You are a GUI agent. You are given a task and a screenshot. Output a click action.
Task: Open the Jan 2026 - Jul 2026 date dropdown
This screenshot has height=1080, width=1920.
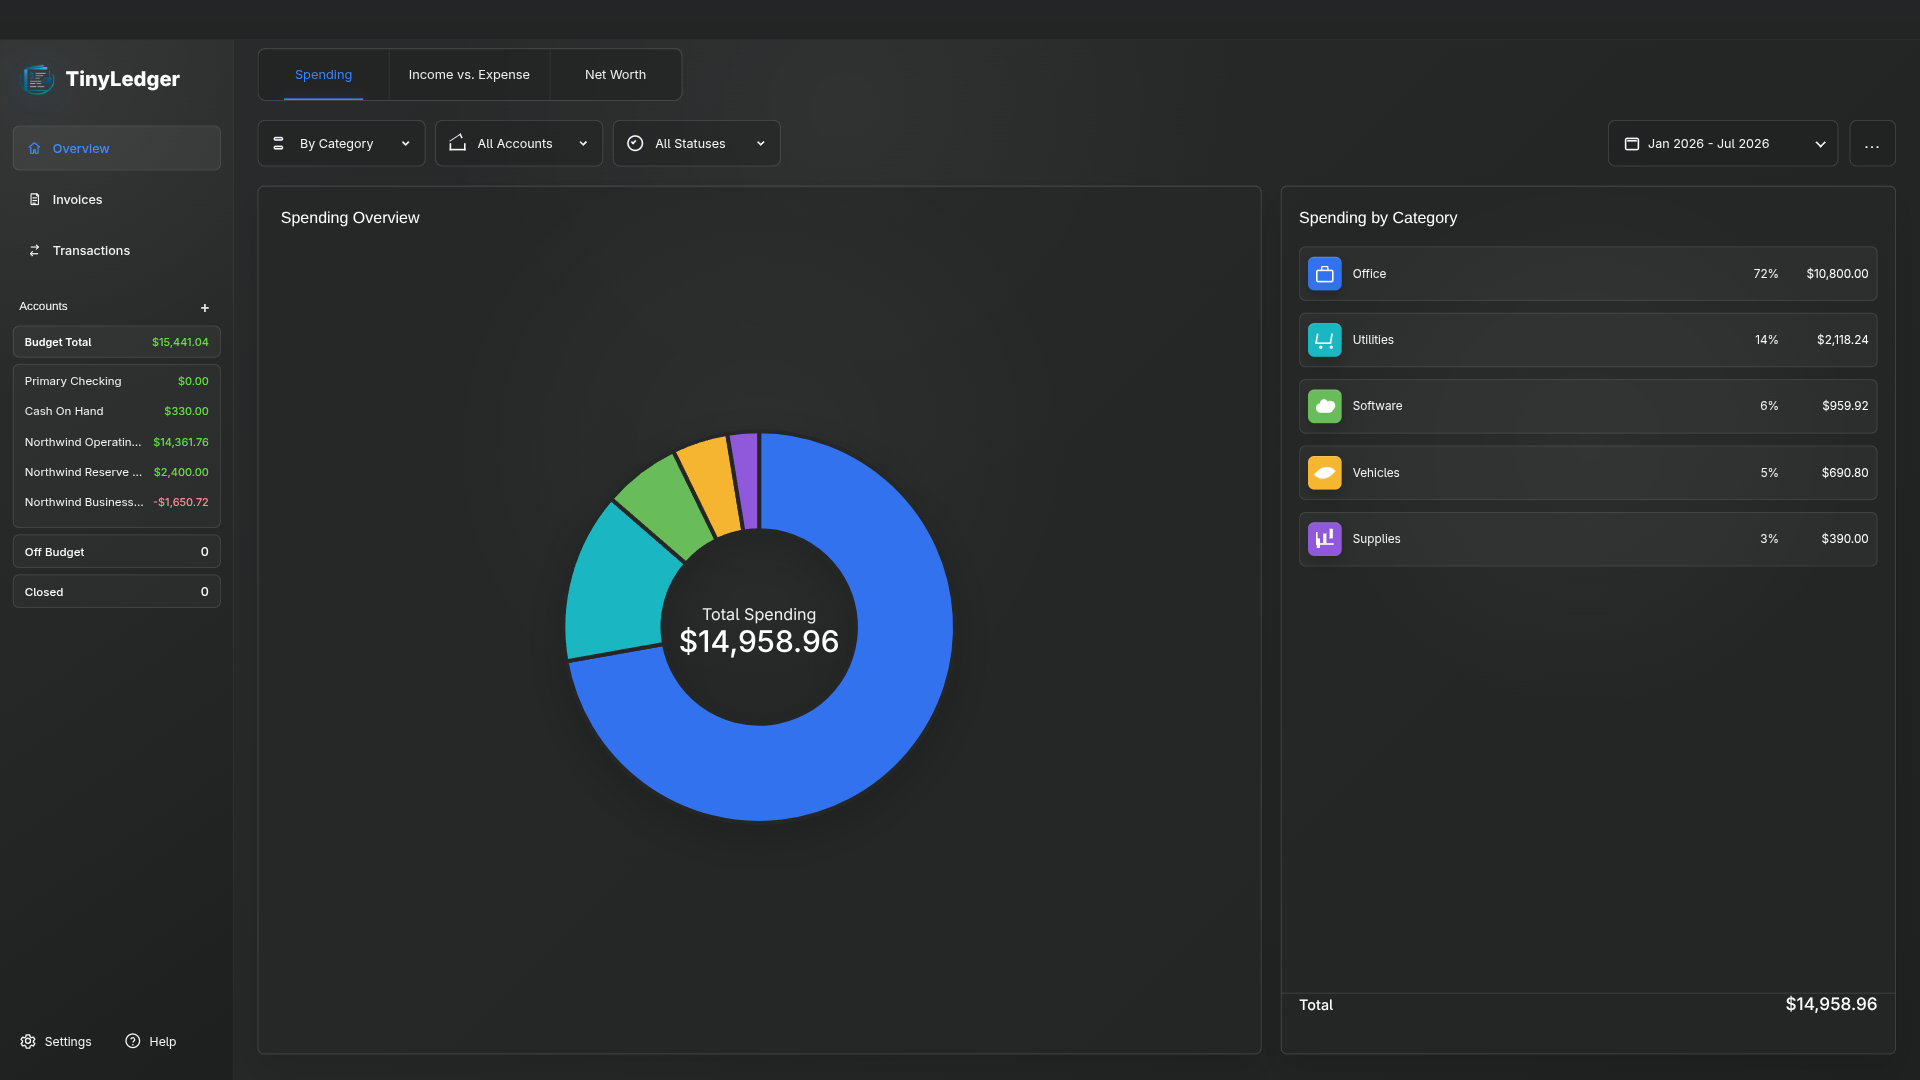(x=1722, y=144)
